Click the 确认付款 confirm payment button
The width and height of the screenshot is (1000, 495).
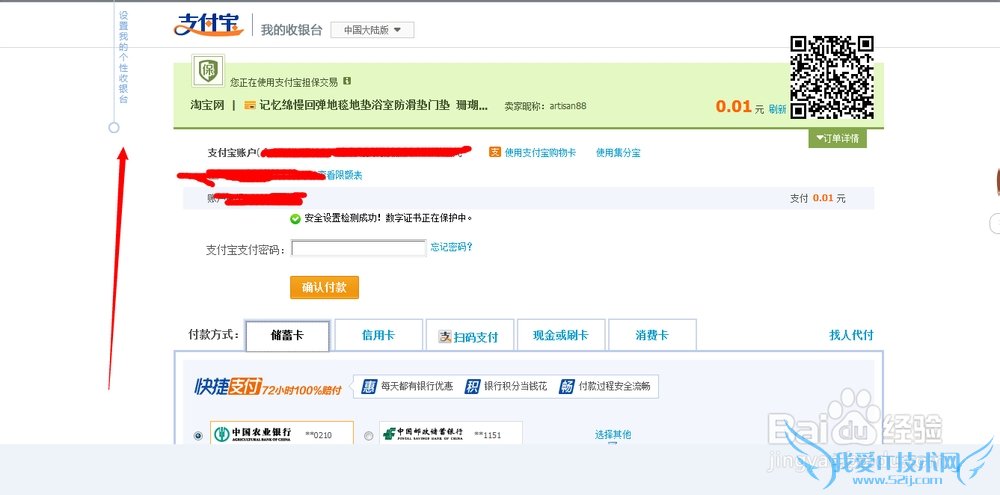click(325, 288)
